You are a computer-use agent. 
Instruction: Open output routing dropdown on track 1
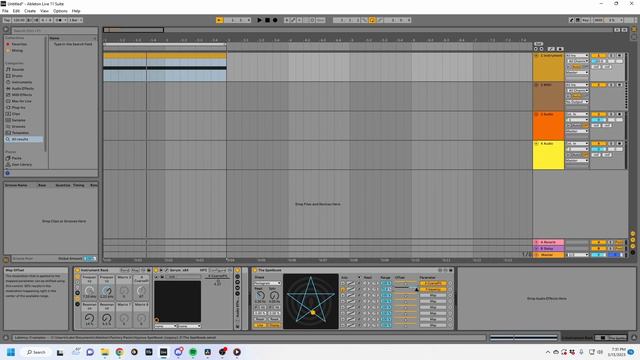[x=577, y=73]
